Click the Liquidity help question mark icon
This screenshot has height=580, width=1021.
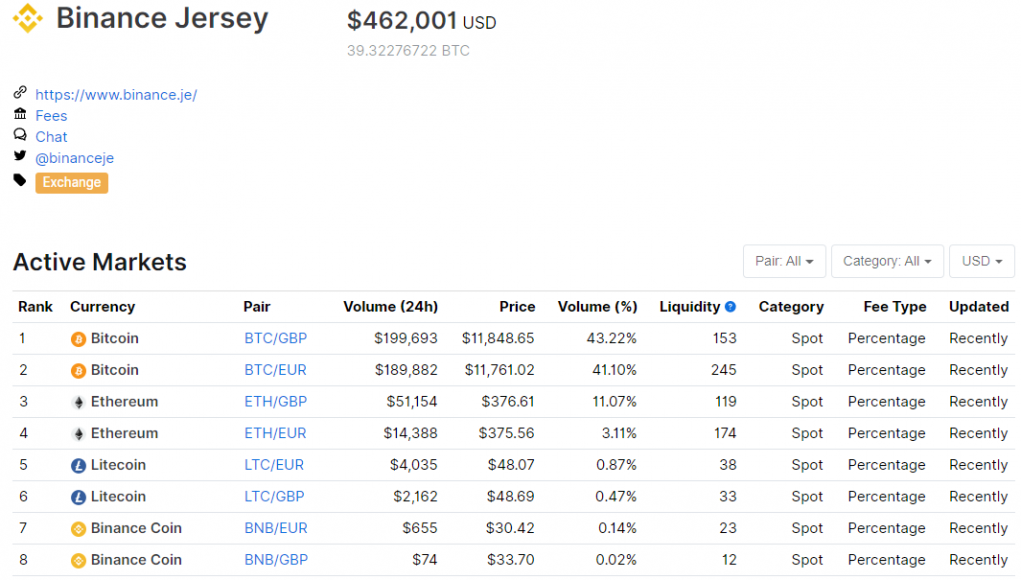731,307
